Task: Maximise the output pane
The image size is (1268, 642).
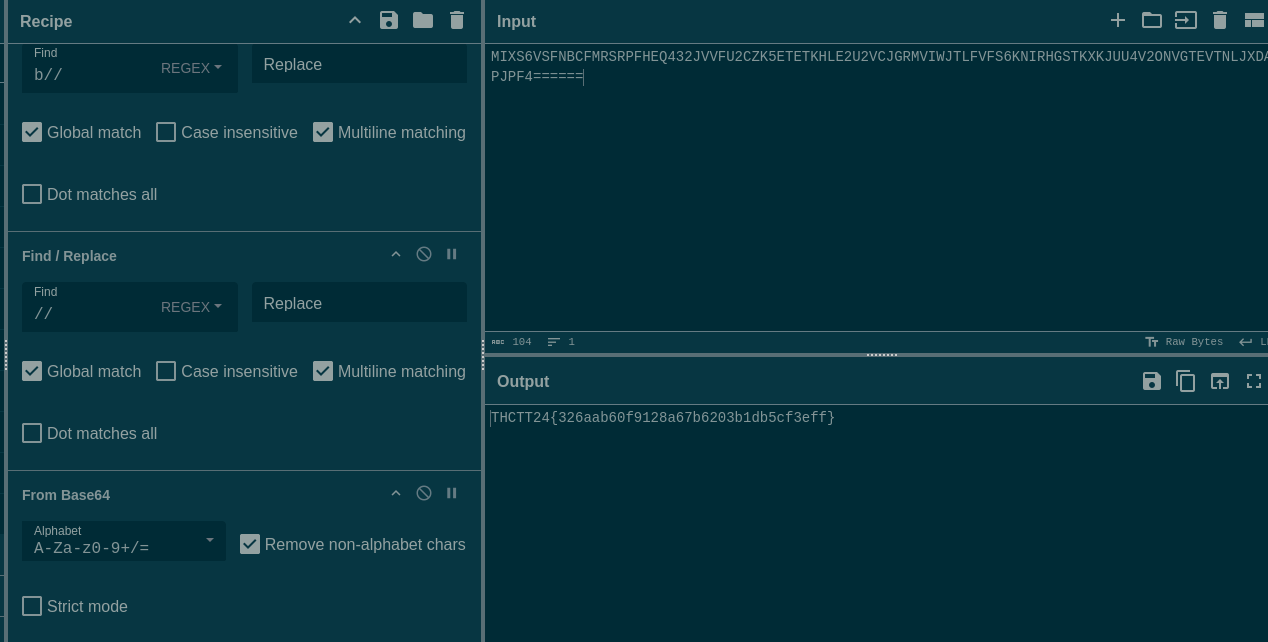Action: [1254, 381]
